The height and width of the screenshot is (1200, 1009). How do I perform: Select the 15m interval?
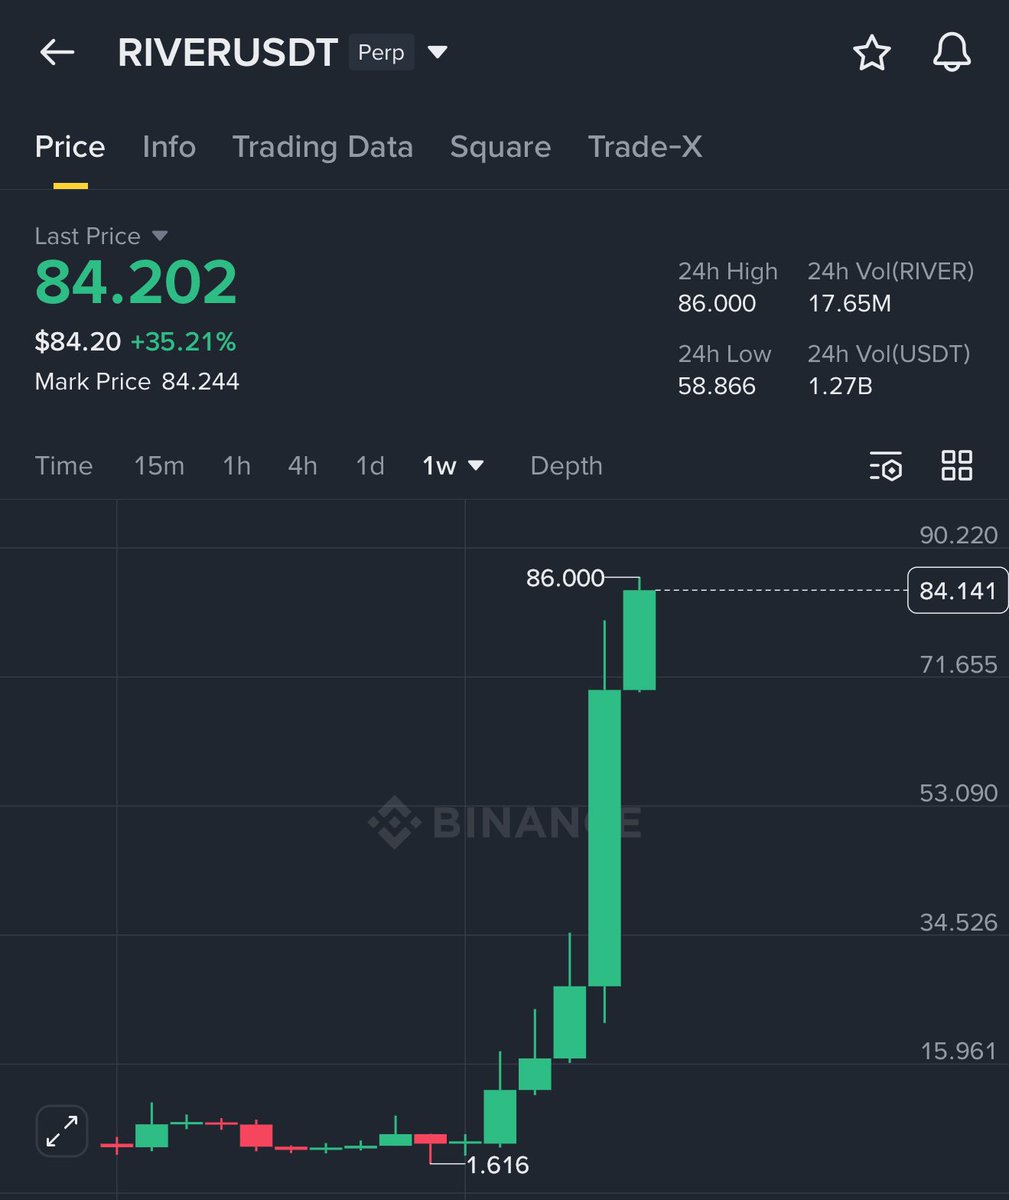pyautogui.click(x=159, y=466)
